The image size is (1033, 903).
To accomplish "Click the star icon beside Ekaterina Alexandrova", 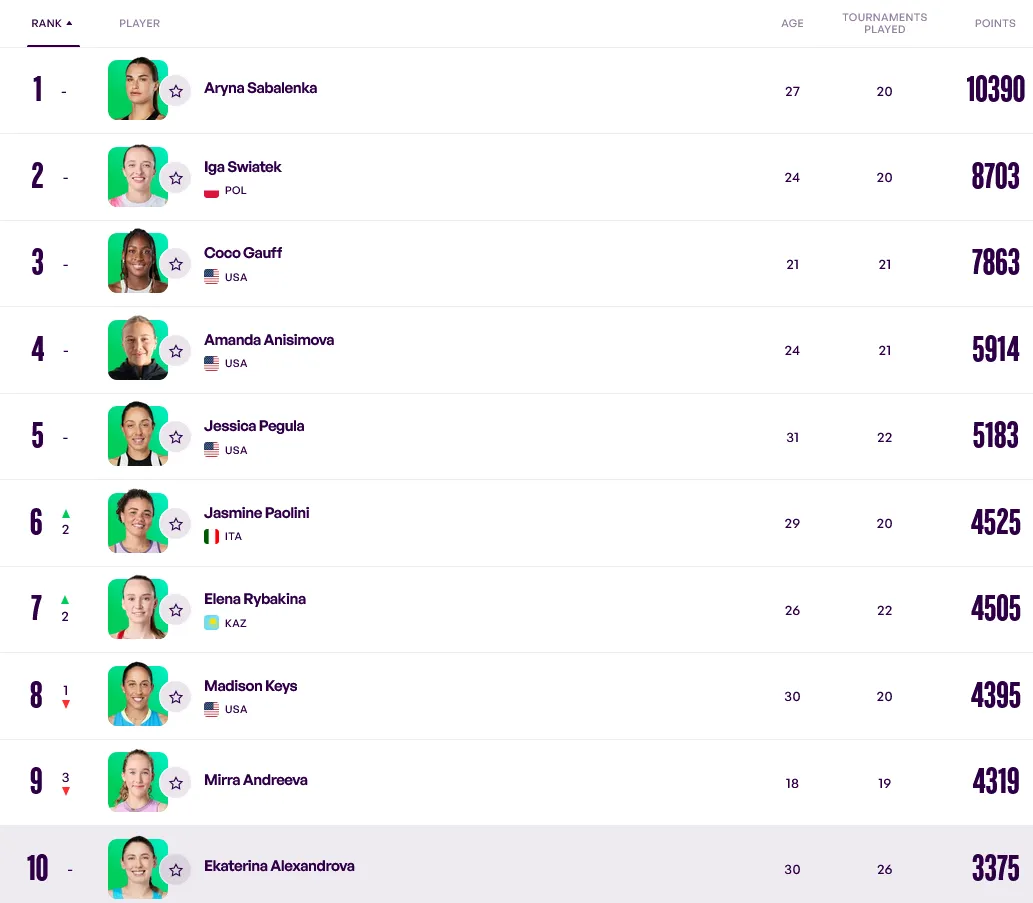I will [176, 870].
